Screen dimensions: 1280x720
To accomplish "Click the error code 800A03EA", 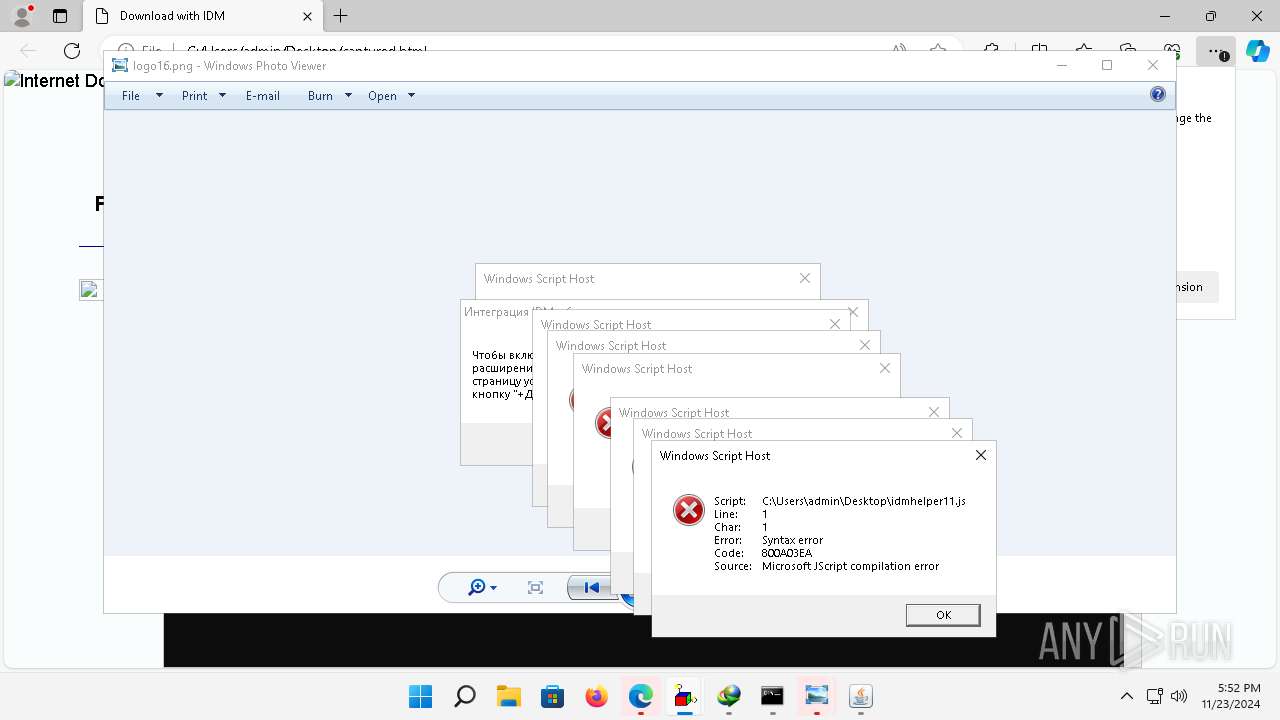I will click(787, 553).
